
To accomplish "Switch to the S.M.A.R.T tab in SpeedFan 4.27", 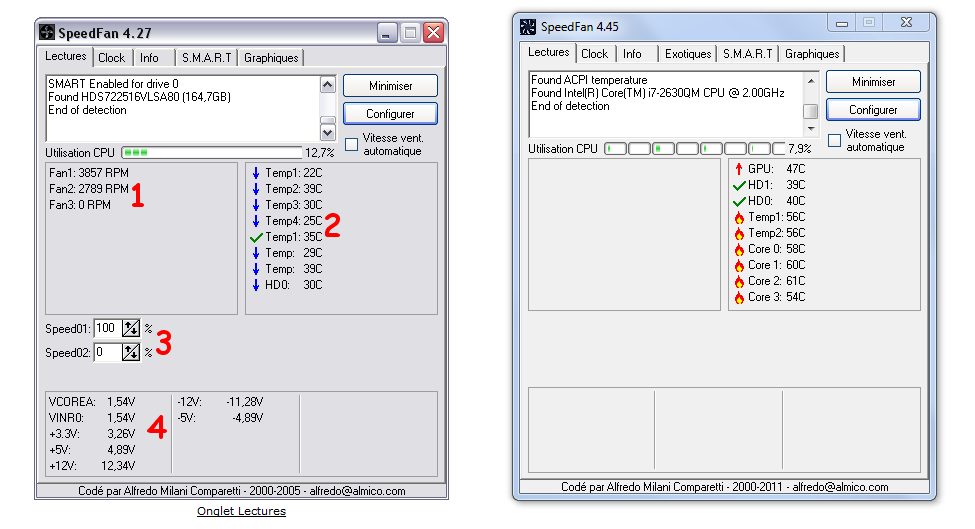I will point(206,58).
